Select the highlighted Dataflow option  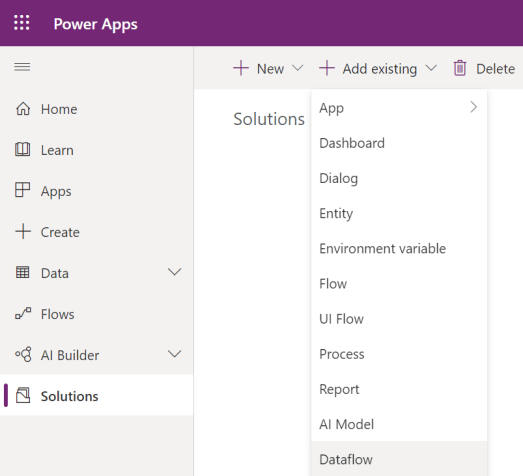(x=399, y=459)
